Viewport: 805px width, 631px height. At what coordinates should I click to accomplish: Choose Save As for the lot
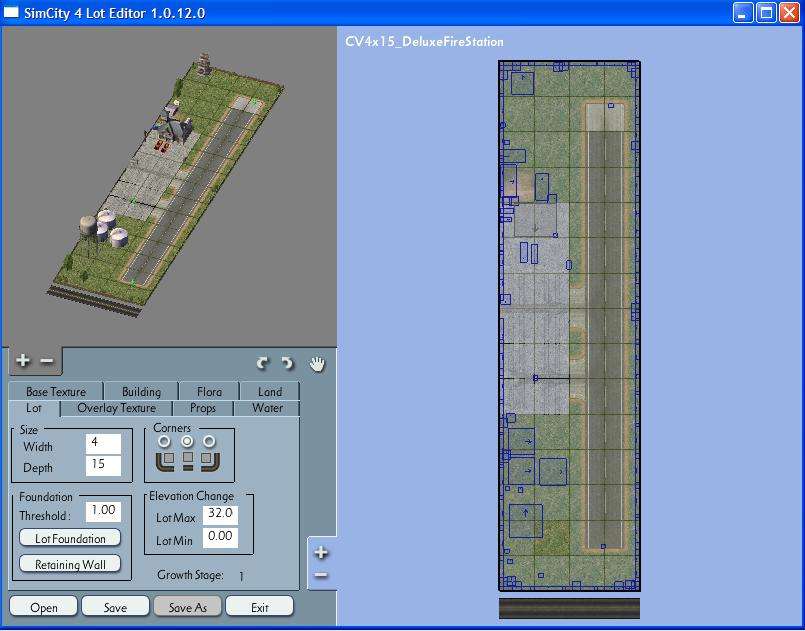187,607
